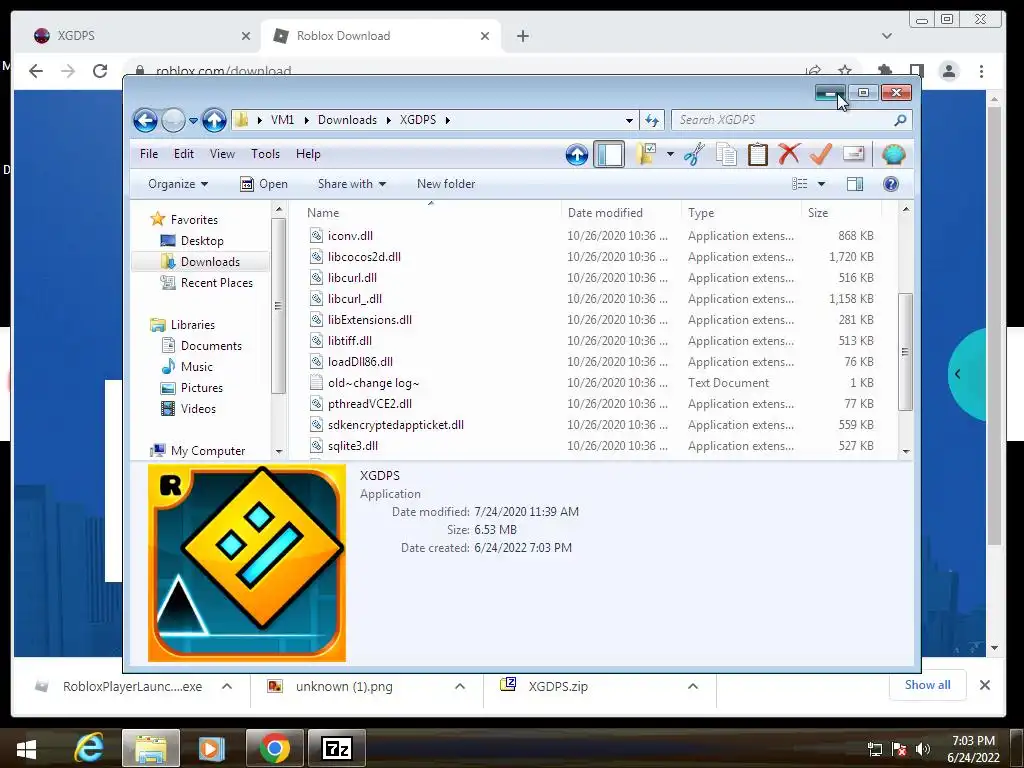This screenshot has height=768, width=1024.
Task: Expand breadcrumb arrow after VM1
Action: [306, 120]
